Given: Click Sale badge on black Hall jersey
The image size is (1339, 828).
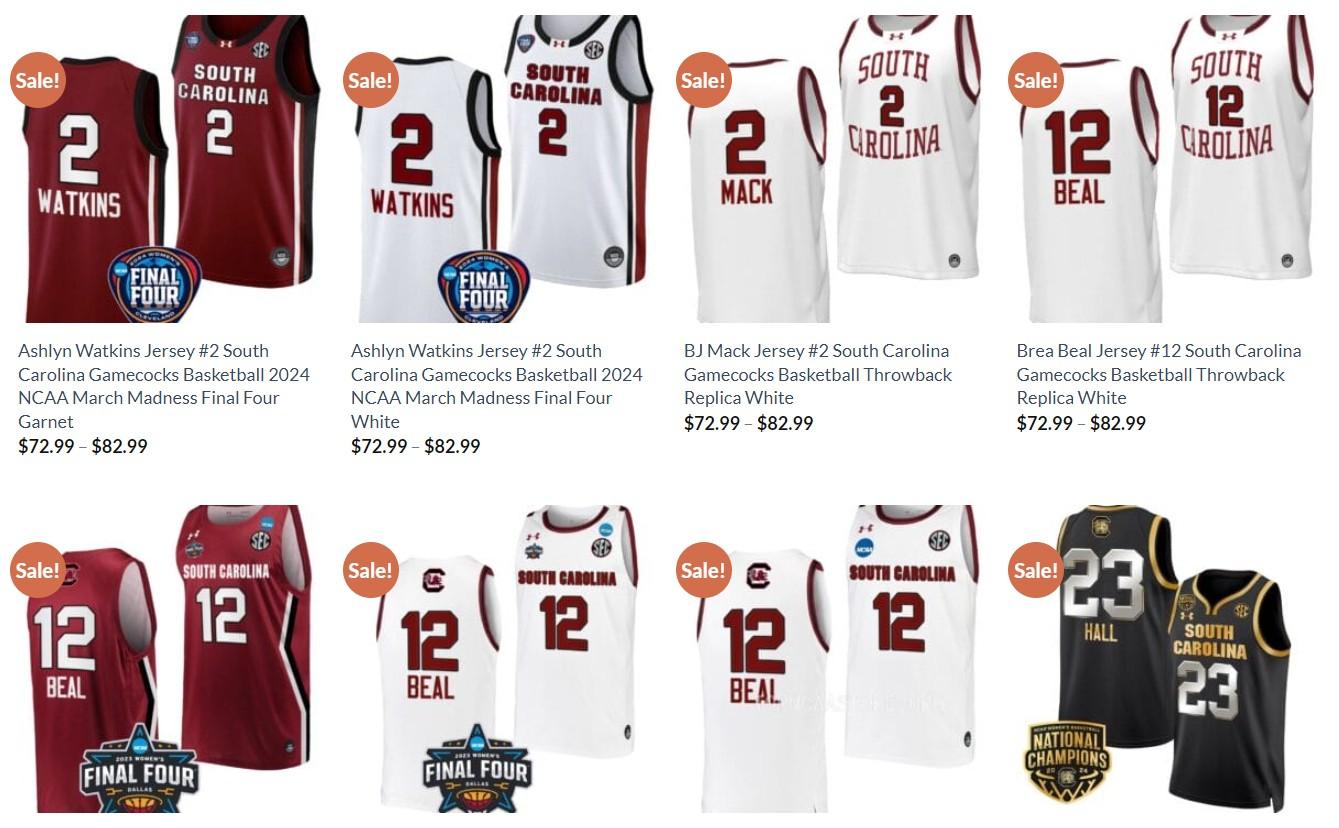Looking at the screenshot, I should pyautogui.click(x=1037, y=569).
